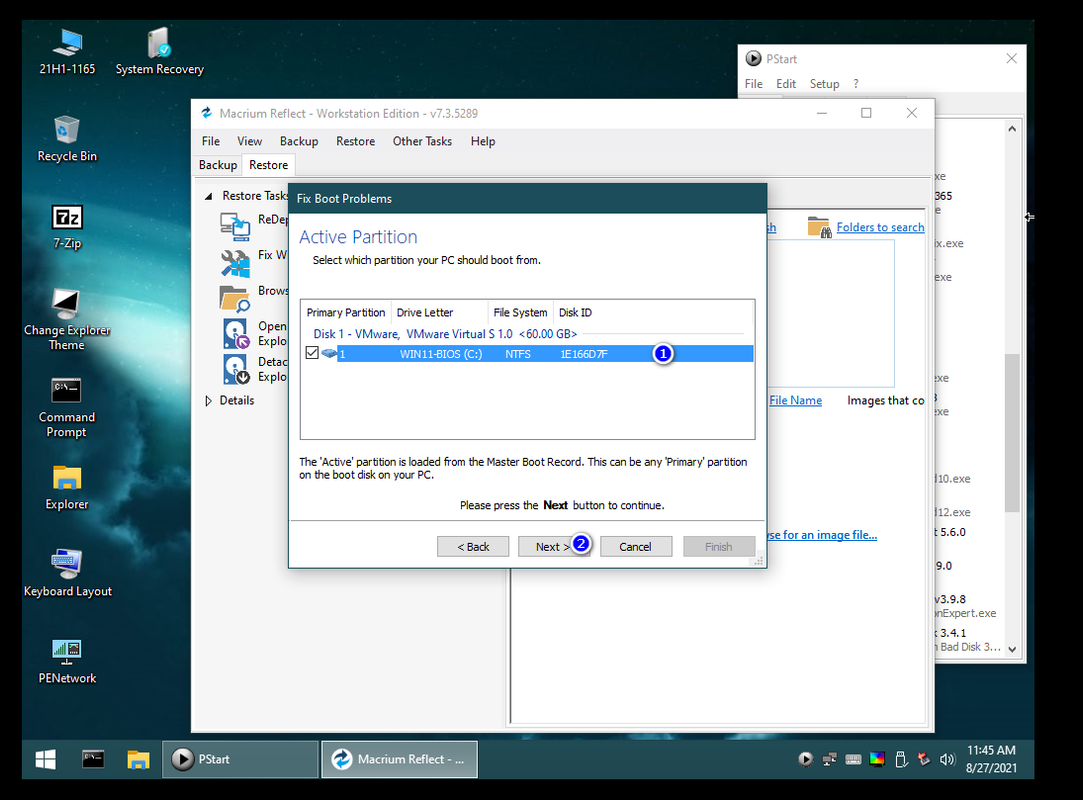Click the Macrium Reflect taskbar button
This screenshot has height=800, width=1083.
399,759
